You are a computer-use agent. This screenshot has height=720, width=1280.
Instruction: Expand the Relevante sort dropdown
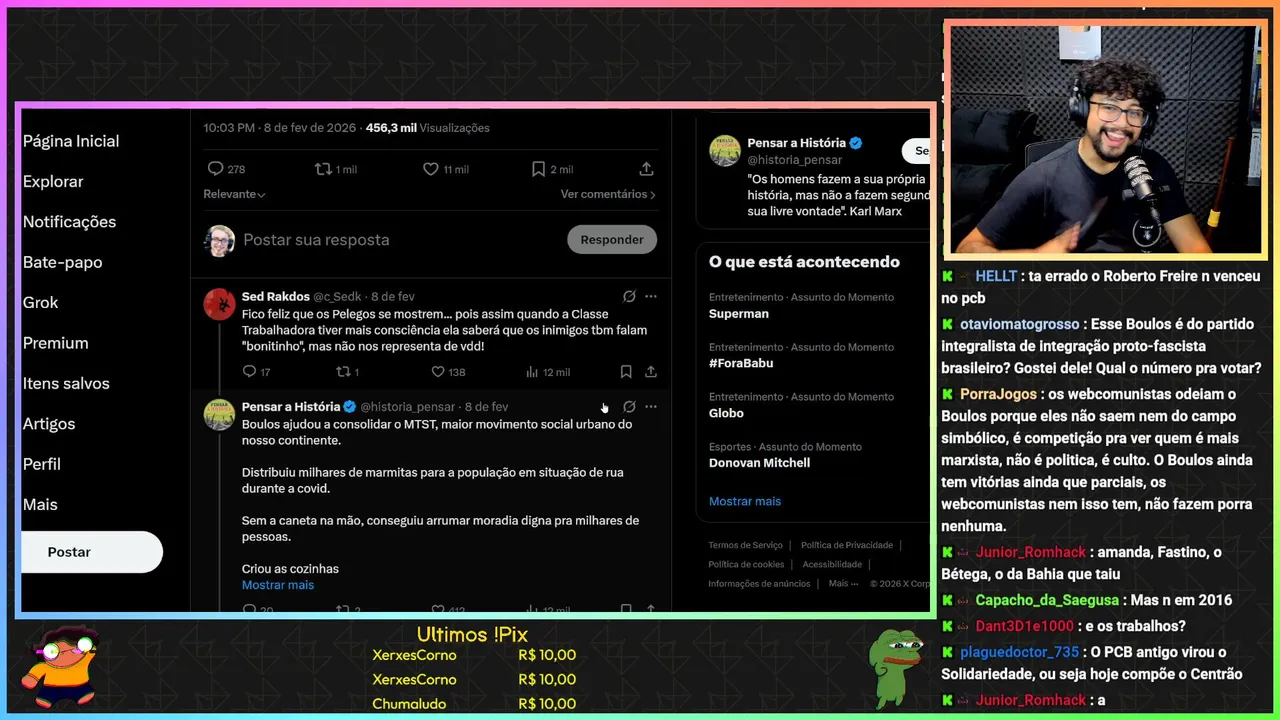pyautogui.click(x=234, y=194)
